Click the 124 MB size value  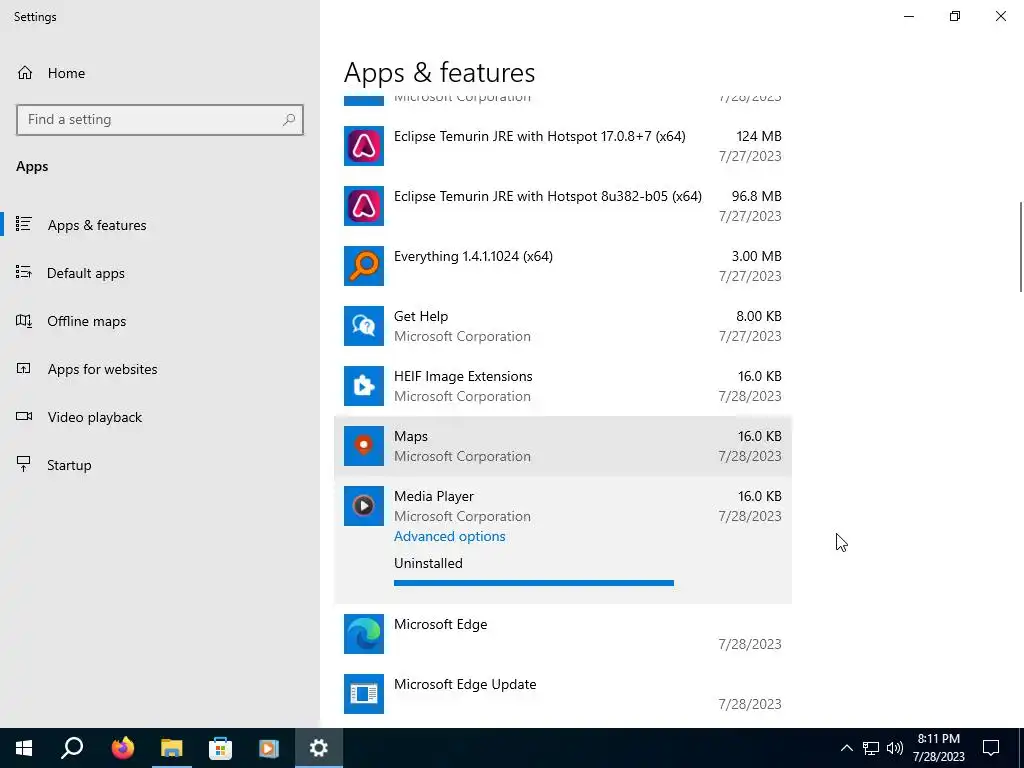[759, 136]
